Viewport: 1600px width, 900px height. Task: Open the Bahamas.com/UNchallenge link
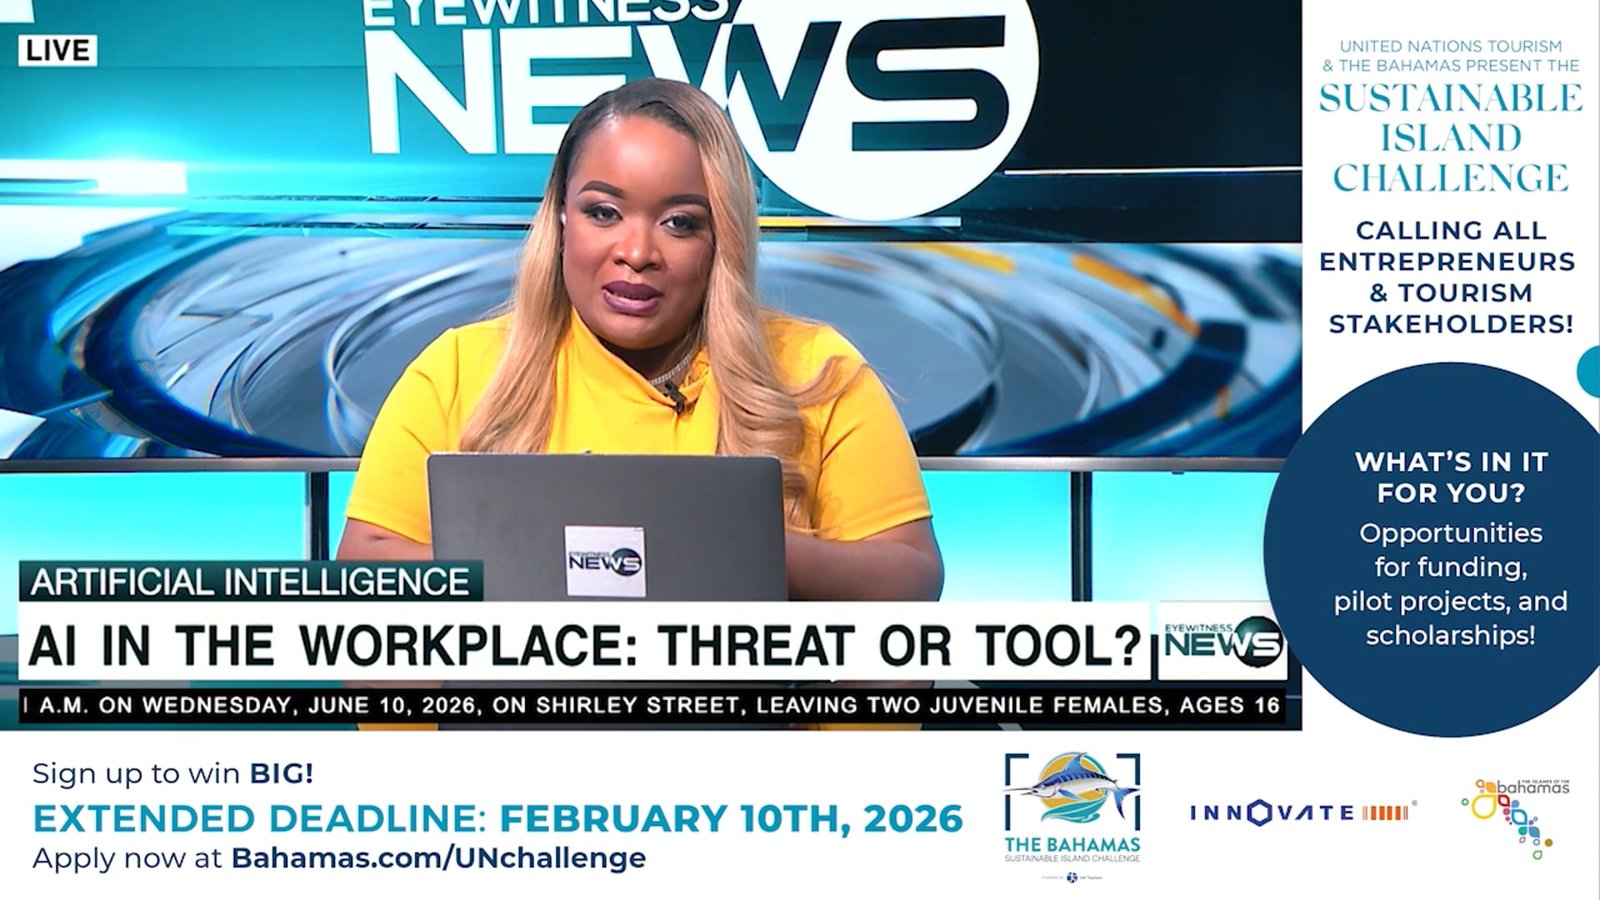point(438,858)
